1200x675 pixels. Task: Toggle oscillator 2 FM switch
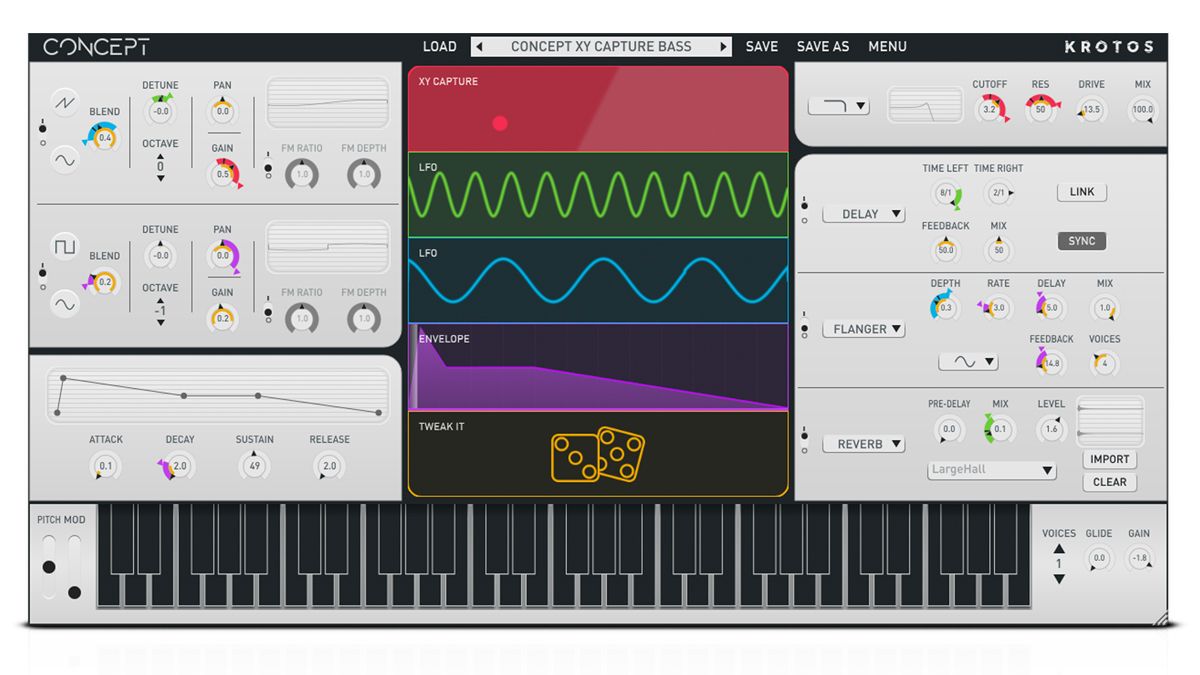pyautogui.click(x=268, y=309)
